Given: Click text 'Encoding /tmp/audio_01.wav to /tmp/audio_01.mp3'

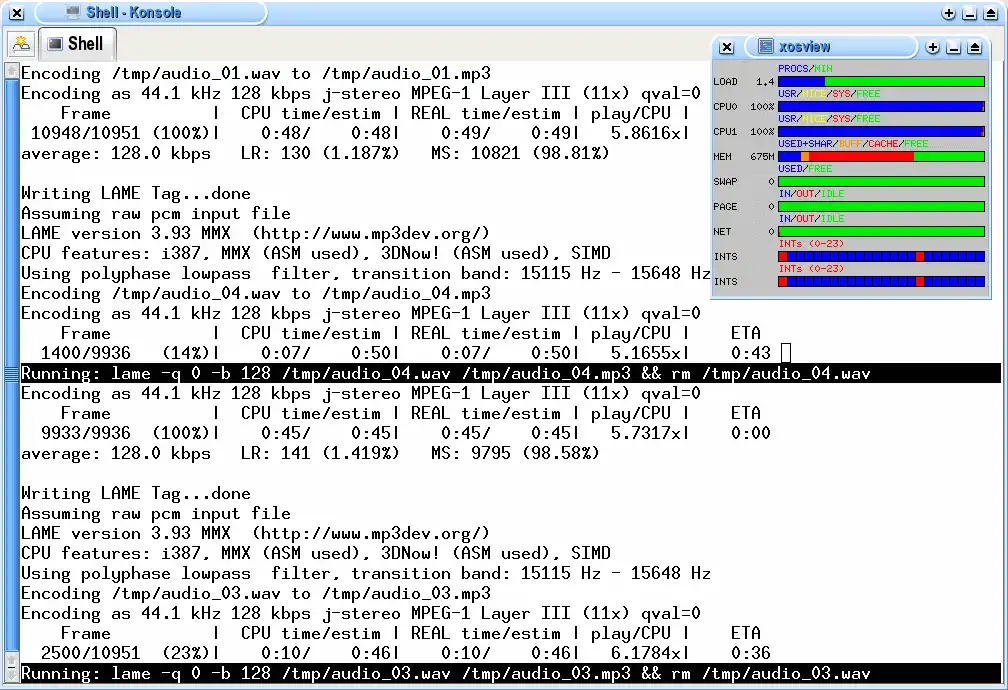Looking at the screenshot, I should tap(256, 73).
